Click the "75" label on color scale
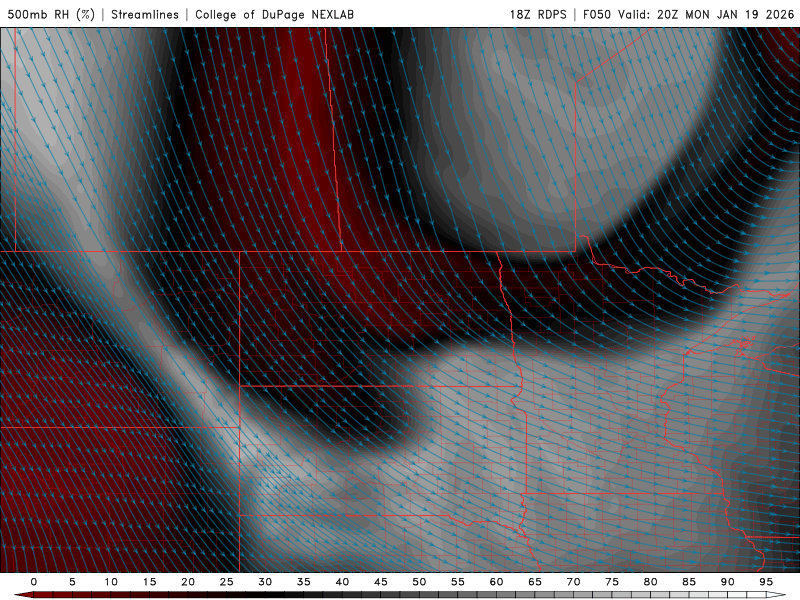Viewport: 800px width, 600px height. click(612, 582)
